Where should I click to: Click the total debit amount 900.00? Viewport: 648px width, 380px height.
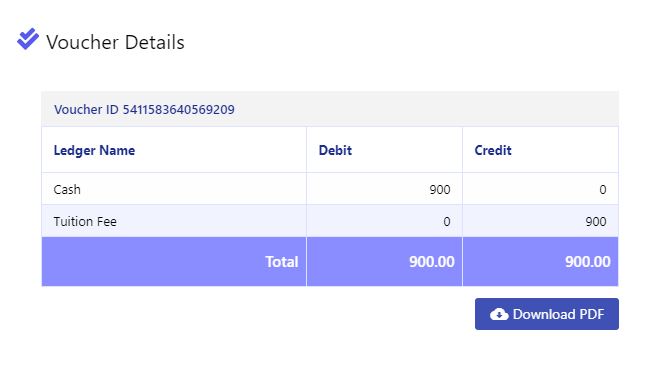[x=432, y=261]
